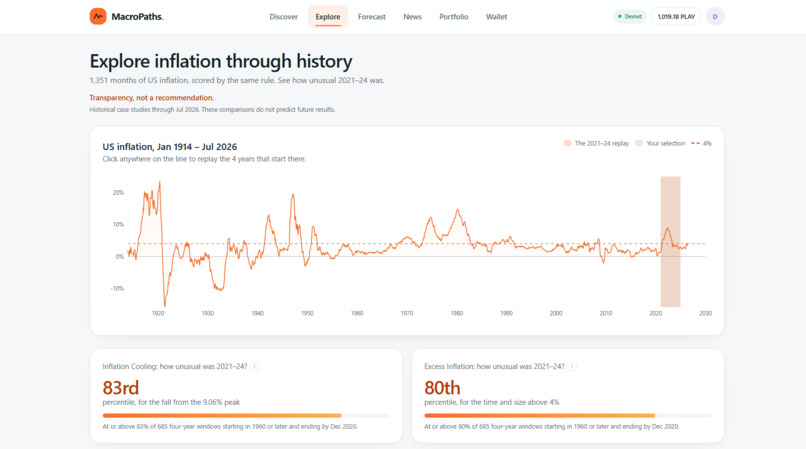Click the 83rd percentile progress bar

pos(246,416)
